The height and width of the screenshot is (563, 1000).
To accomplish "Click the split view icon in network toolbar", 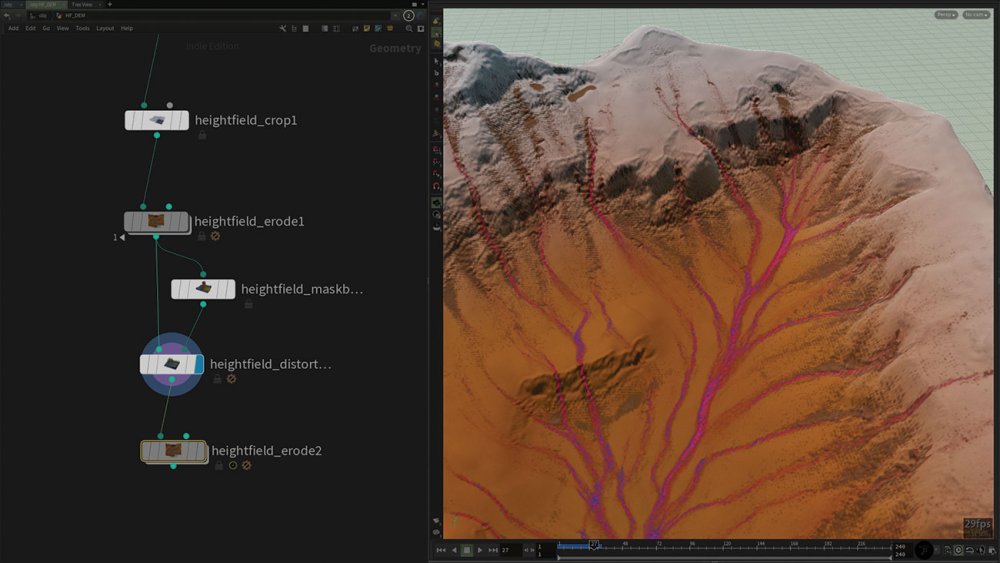I will [x=325, y=28].
